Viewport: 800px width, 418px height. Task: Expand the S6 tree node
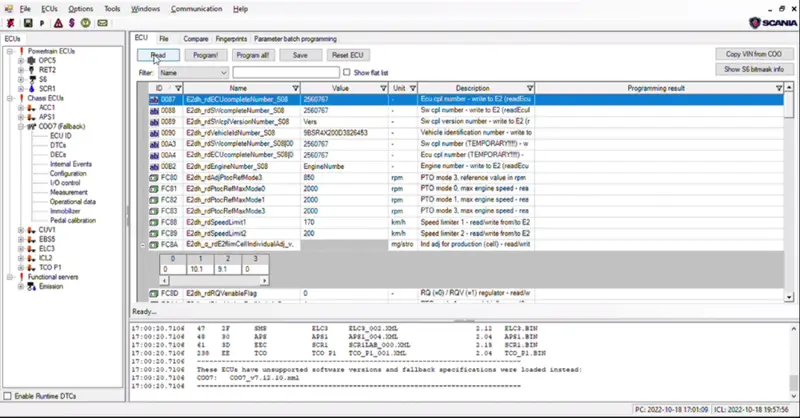pos(21,79)
